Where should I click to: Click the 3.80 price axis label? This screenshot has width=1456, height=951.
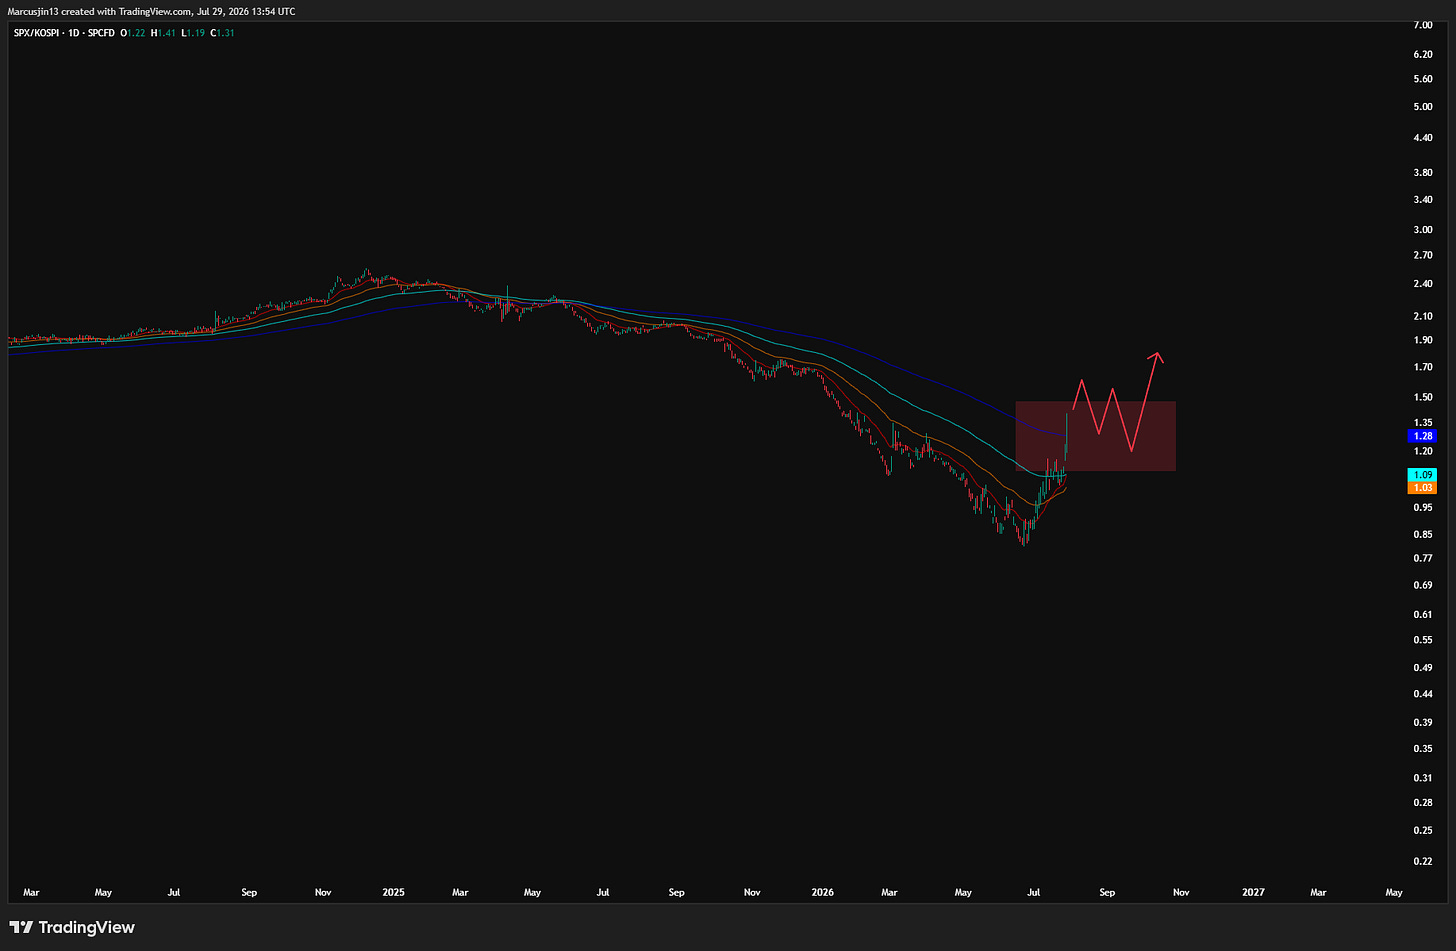click(x=1422, y=172)
